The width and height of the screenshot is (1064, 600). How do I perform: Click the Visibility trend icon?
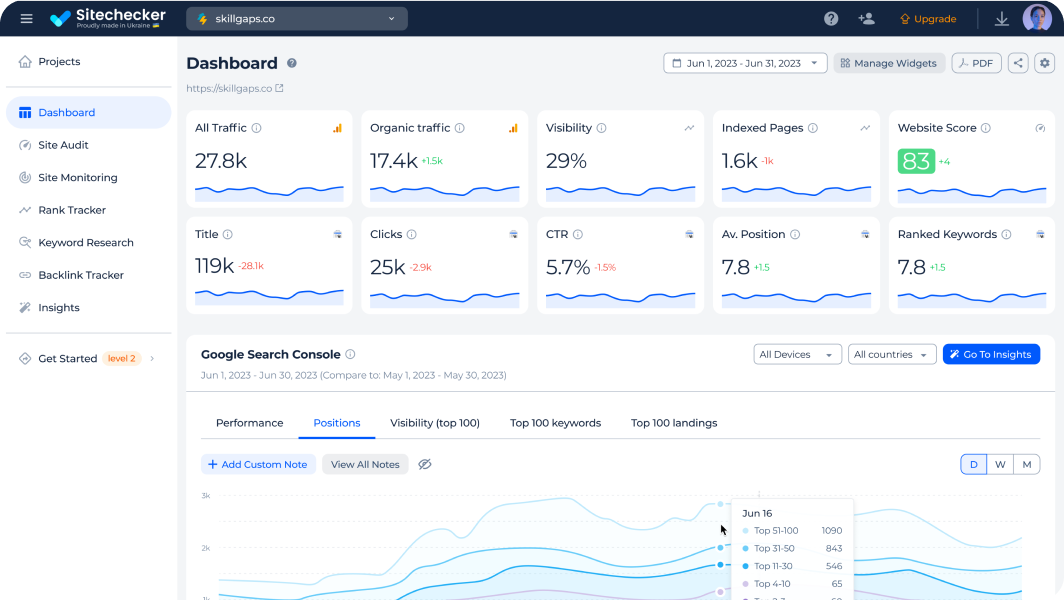(x=689, y=128)
